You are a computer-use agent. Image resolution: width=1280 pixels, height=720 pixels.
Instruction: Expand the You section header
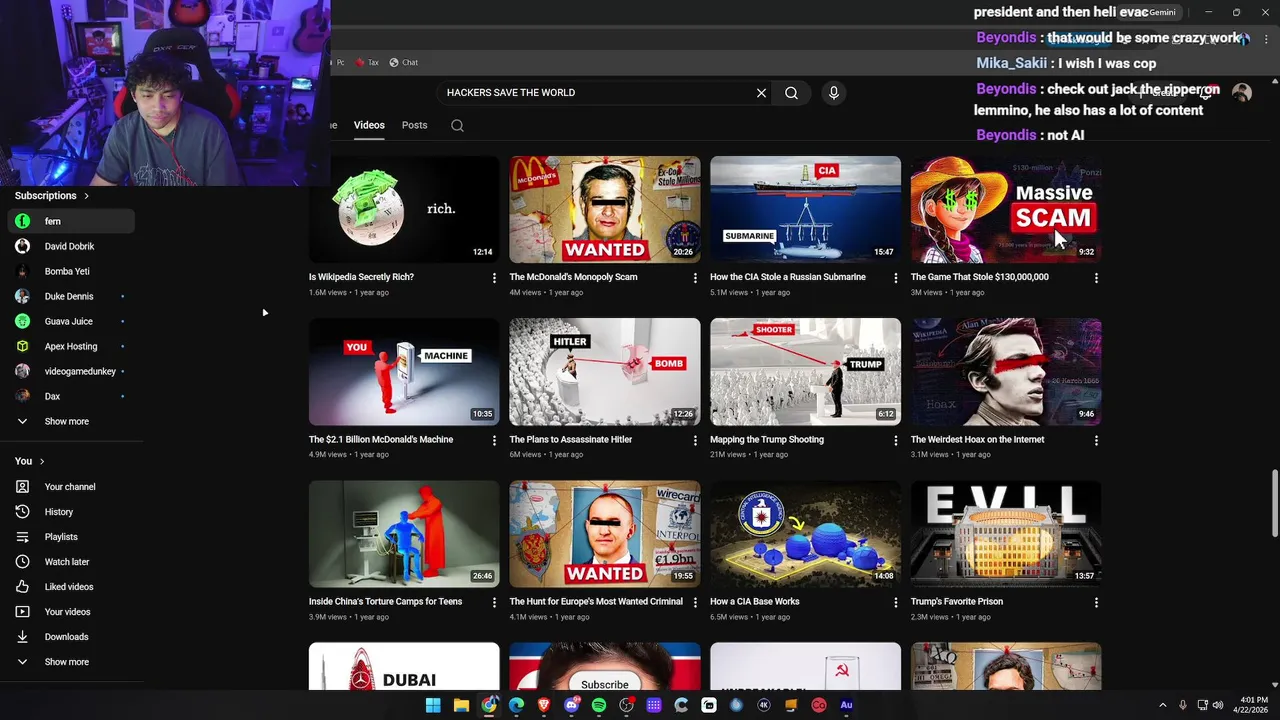click(x=30, y=461)
